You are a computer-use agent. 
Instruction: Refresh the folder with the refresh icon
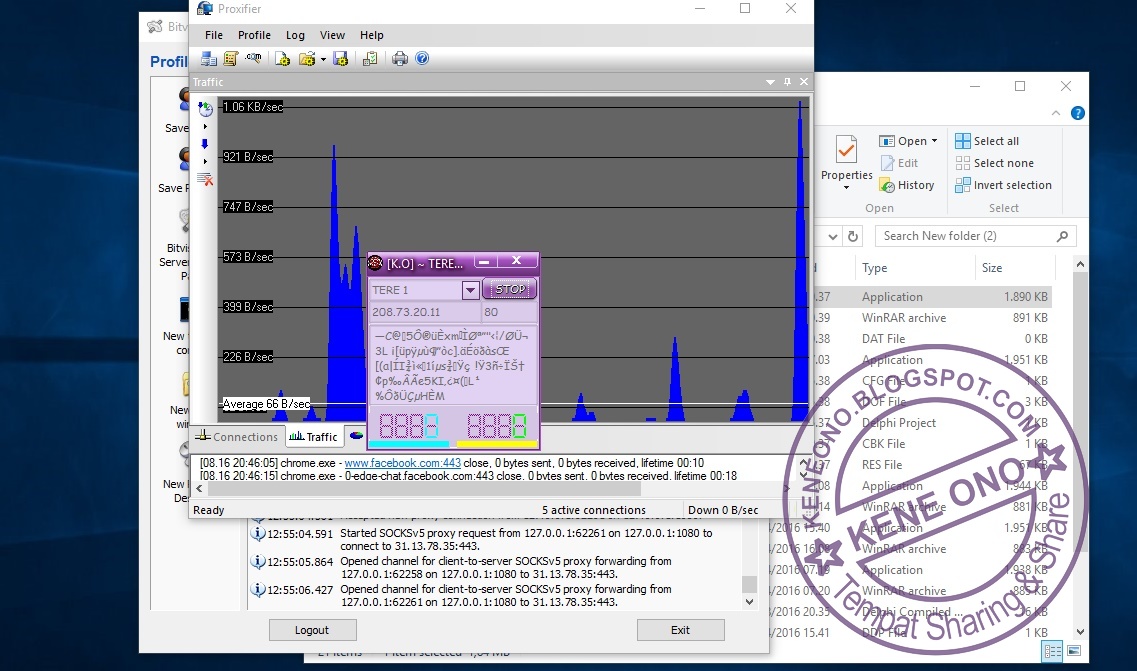pyautogui.click(x=852, y=236)
